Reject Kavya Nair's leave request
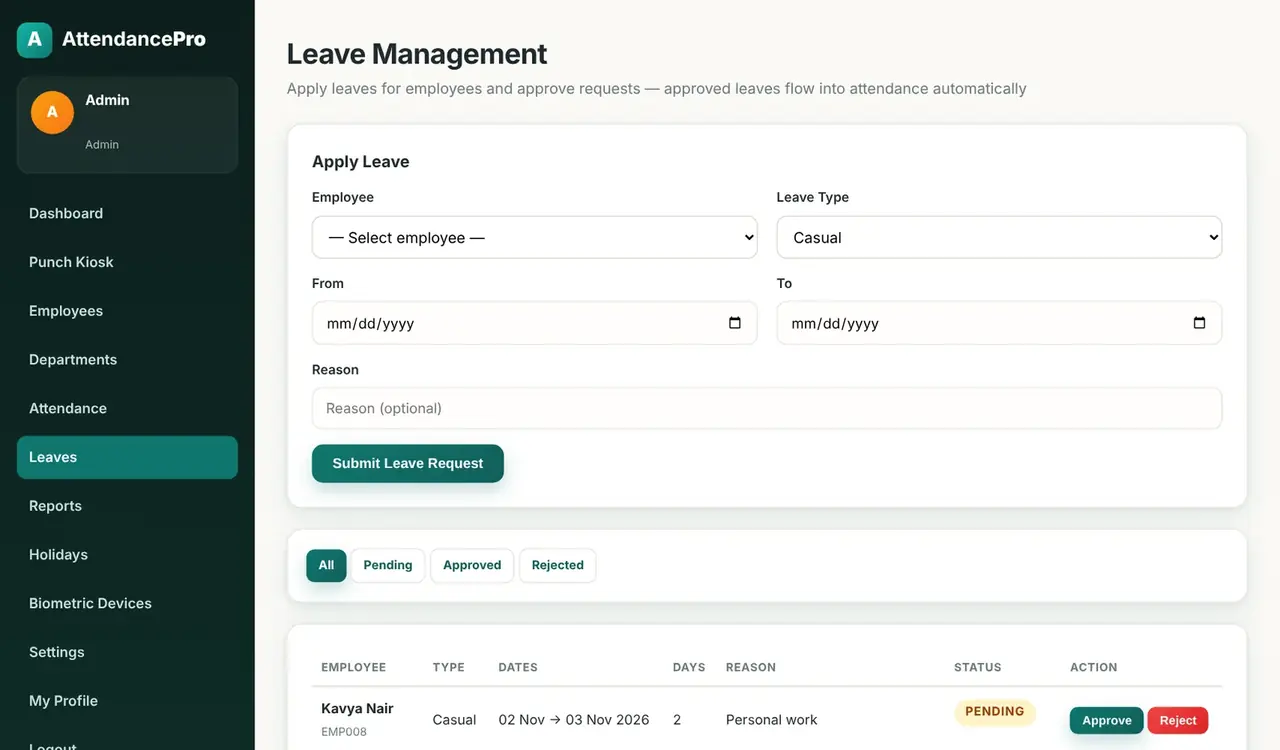The image size is (1280, 750). tap(1178, 720)
